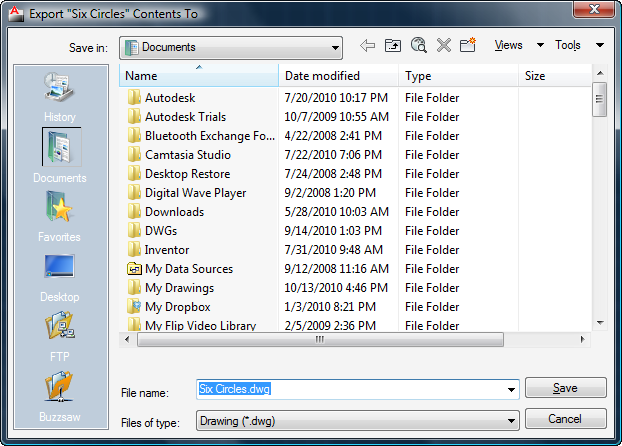Expand the Files of type dropdown
This screenshot has width=622, height=446.
[x=511, y=420]
